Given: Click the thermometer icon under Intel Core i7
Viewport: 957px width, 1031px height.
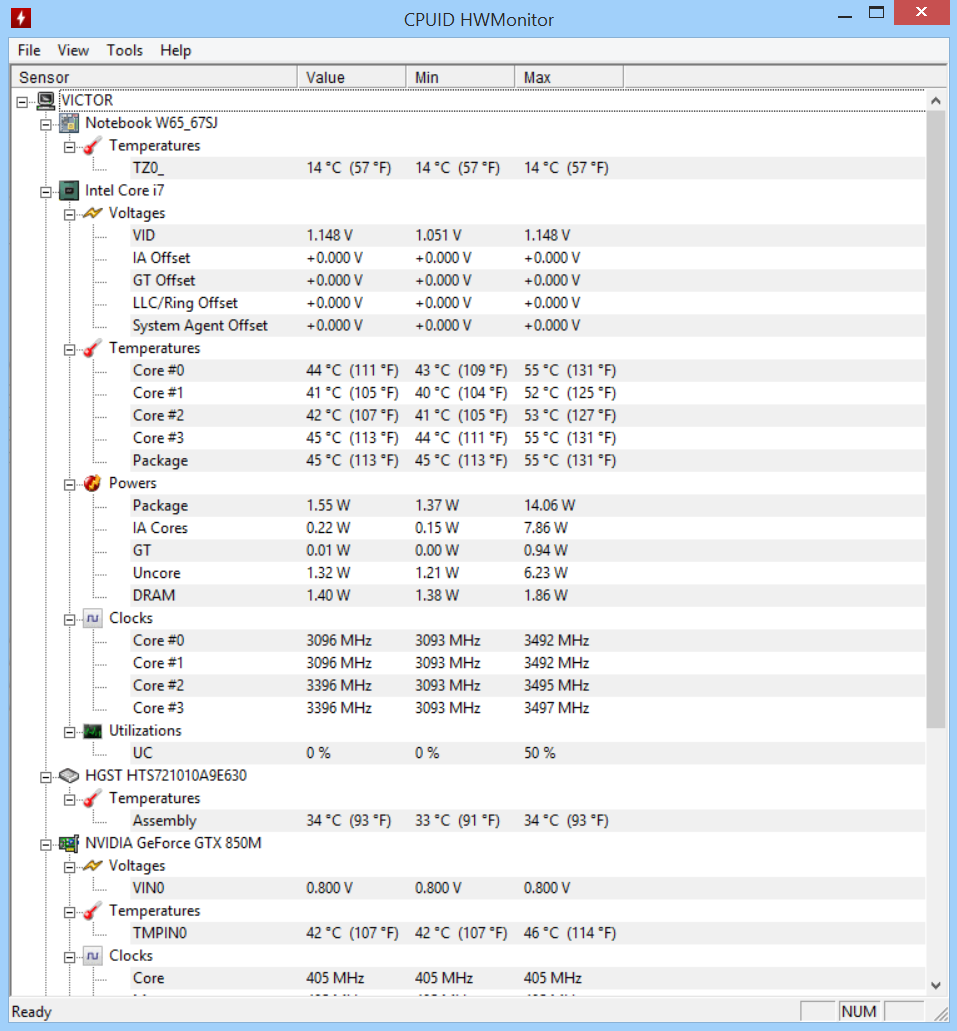Looking at the screenshot, I should coord(93,348).
